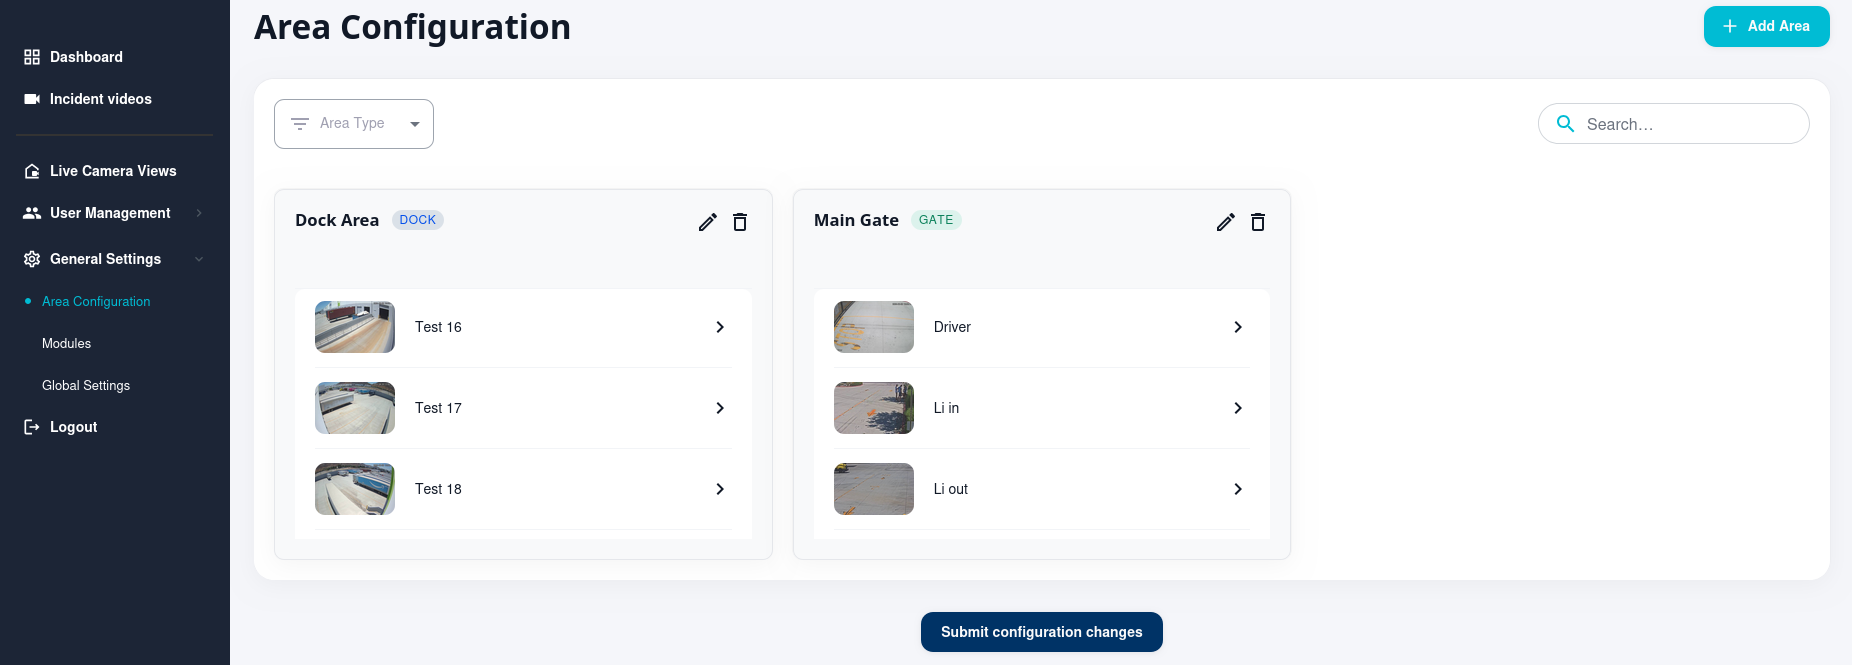Image resolution: width=1852 pixels, height=665 pixels.
Task: Click the Test 17 label text
Action: point(438,408)
